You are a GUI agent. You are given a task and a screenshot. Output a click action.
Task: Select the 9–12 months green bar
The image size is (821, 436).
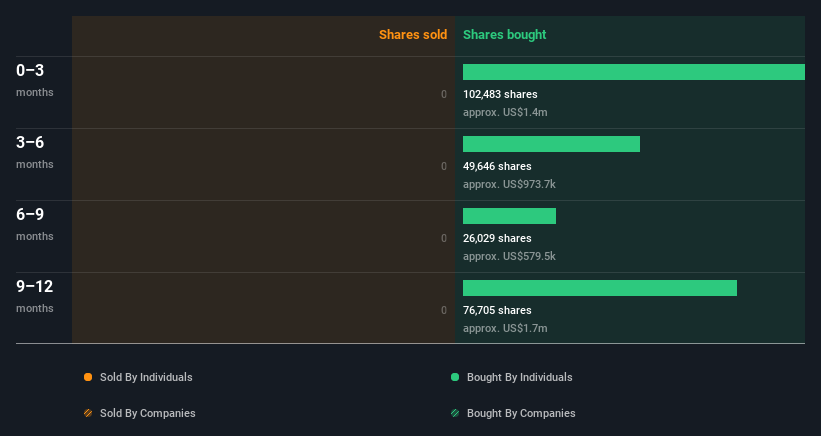tap(600, 288)
